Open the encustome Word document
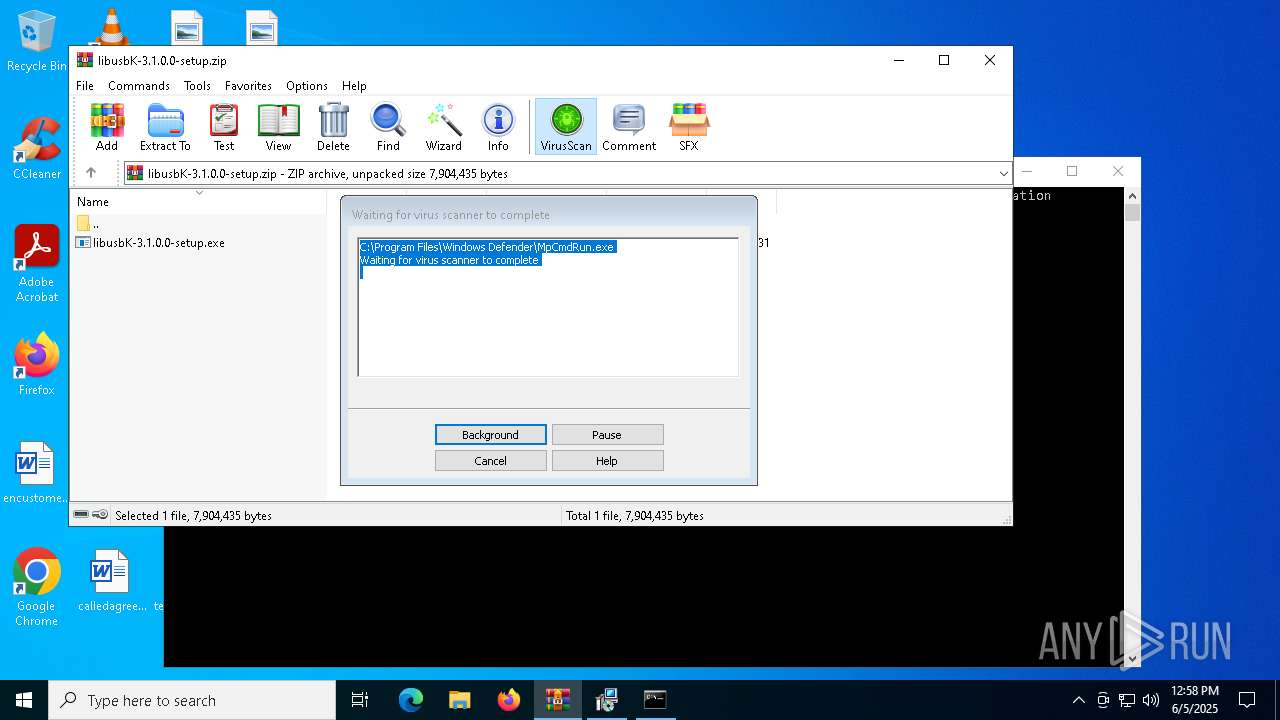This screenshot has width=1280, height=720. pos(36,473)
